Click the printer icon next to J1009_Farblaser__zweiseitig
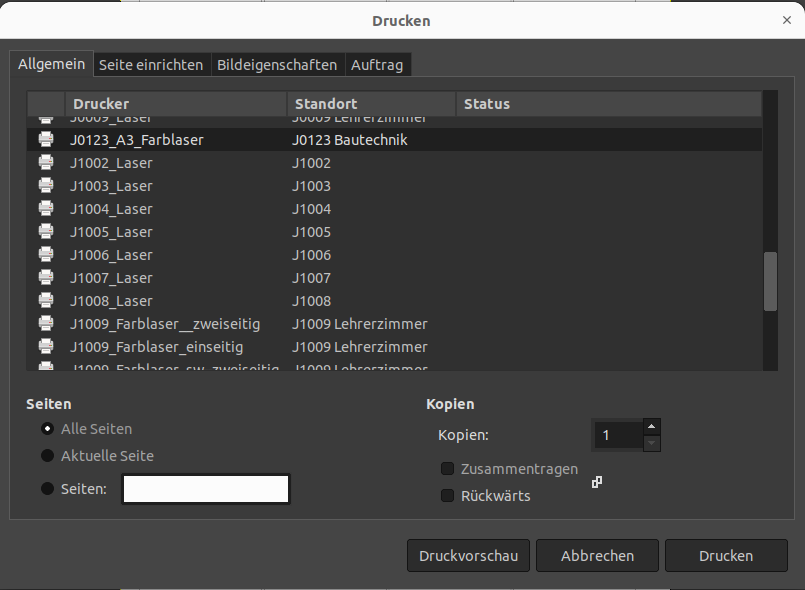 pos(45,323)
